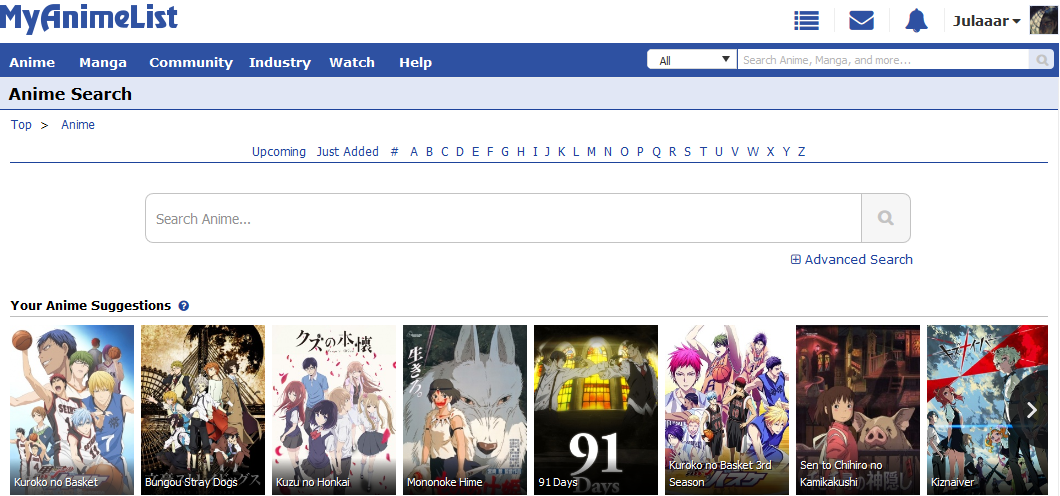Image resolution: width=1060 pixels, height=496 pixels.
Task: Click the Anime breadcrumb link
Action: [x=78, y=124]
